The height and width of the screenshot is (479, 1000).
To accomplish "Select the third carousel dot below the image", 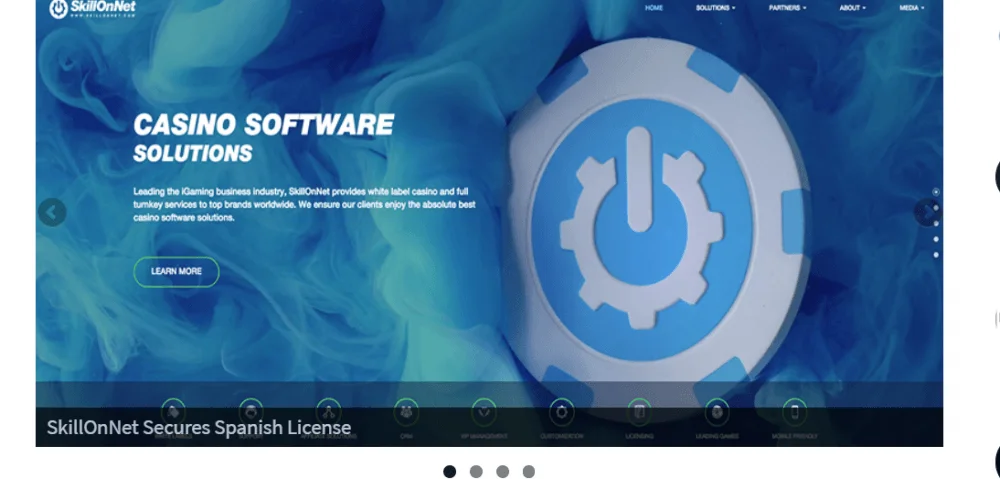I will click(503, 471).
